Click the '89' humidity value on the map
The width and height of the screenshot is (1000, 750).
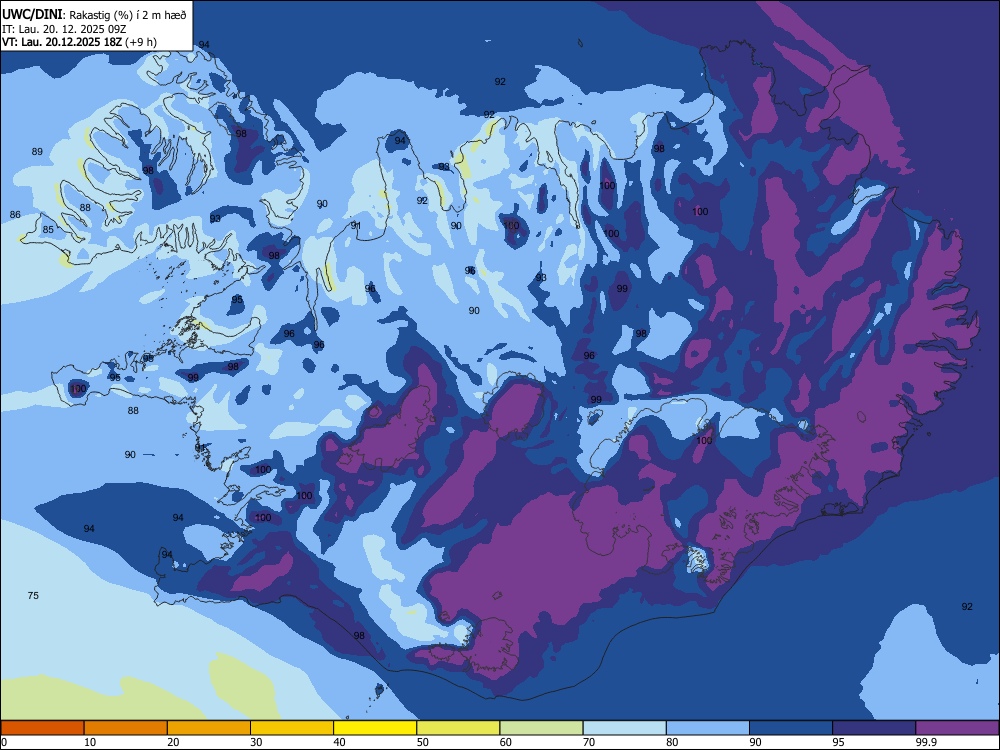point(38,152)
